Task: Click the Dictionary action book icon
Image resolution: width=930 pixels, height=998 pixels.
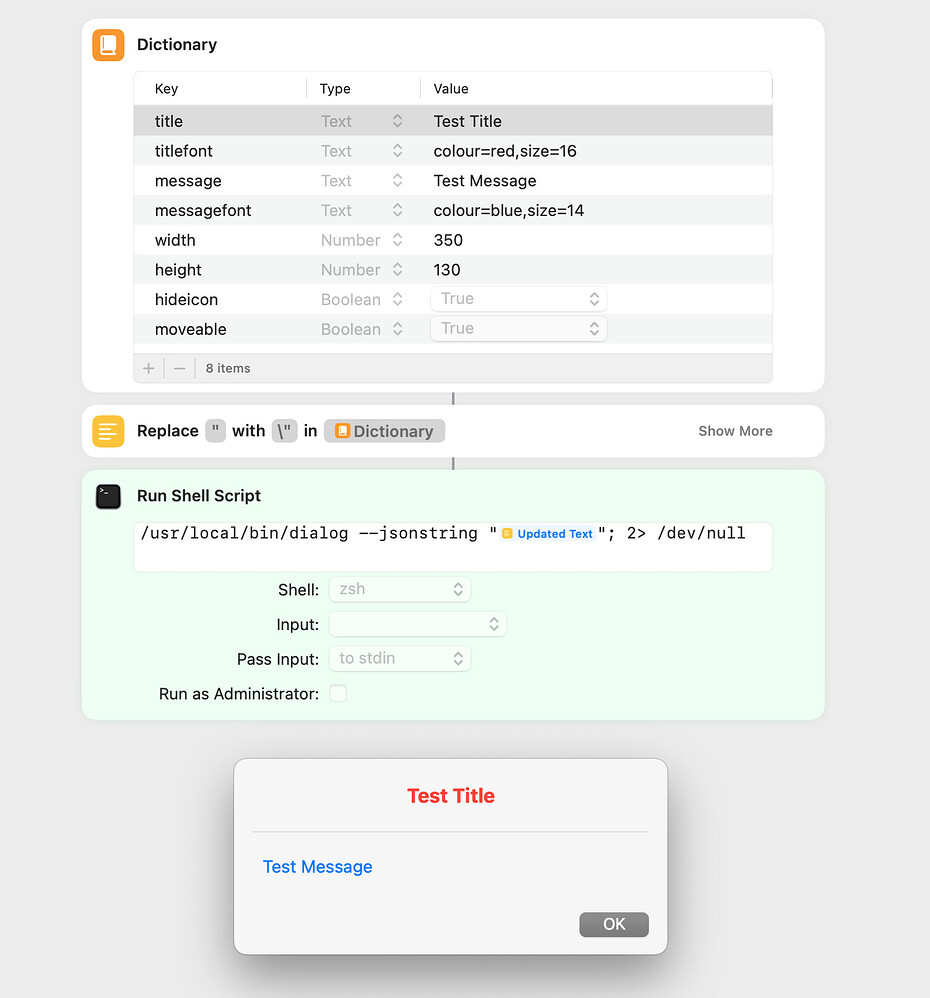Action: (108, 45)
